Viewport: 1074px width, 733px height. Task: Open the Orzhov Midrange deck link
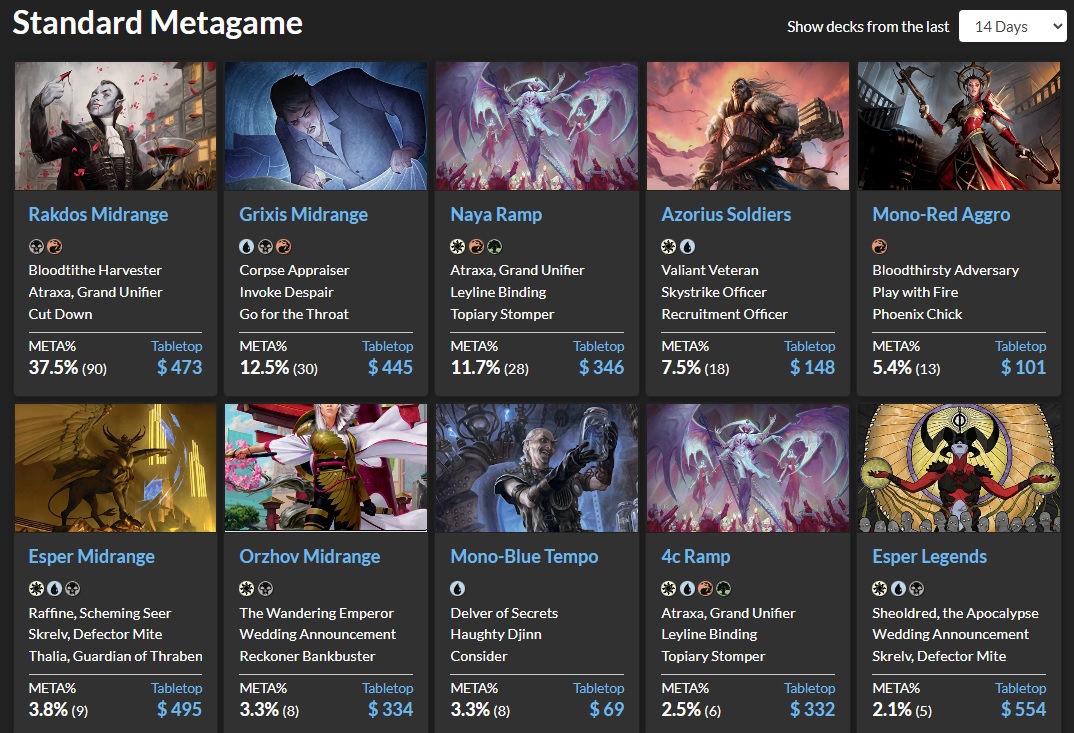tap(310, 556)
